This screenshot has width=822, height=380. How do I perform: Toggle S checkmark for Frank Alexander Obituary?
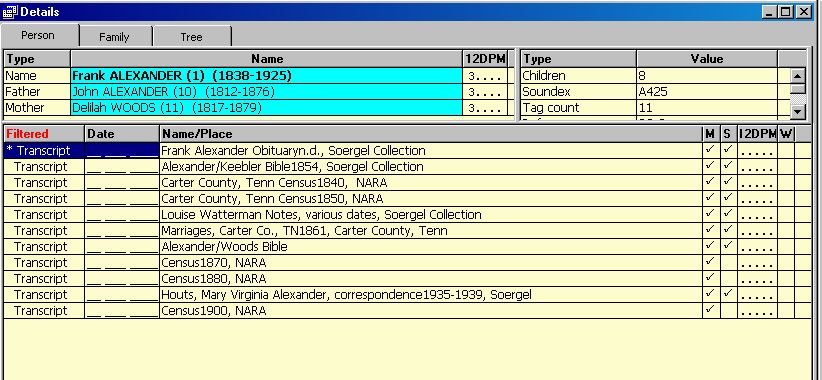[728, 150]
